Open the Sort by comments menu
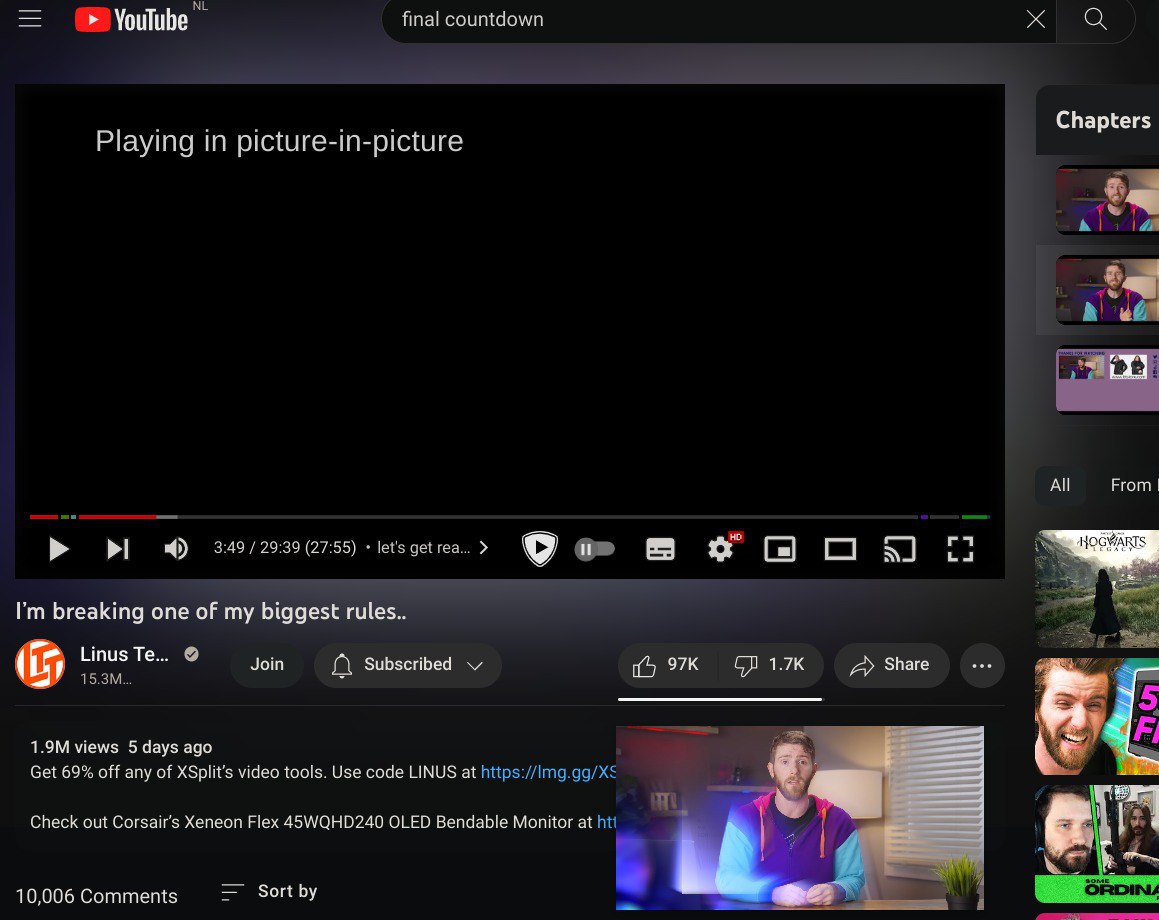This screenshot has height=920, width=1159. coord(270,891)
